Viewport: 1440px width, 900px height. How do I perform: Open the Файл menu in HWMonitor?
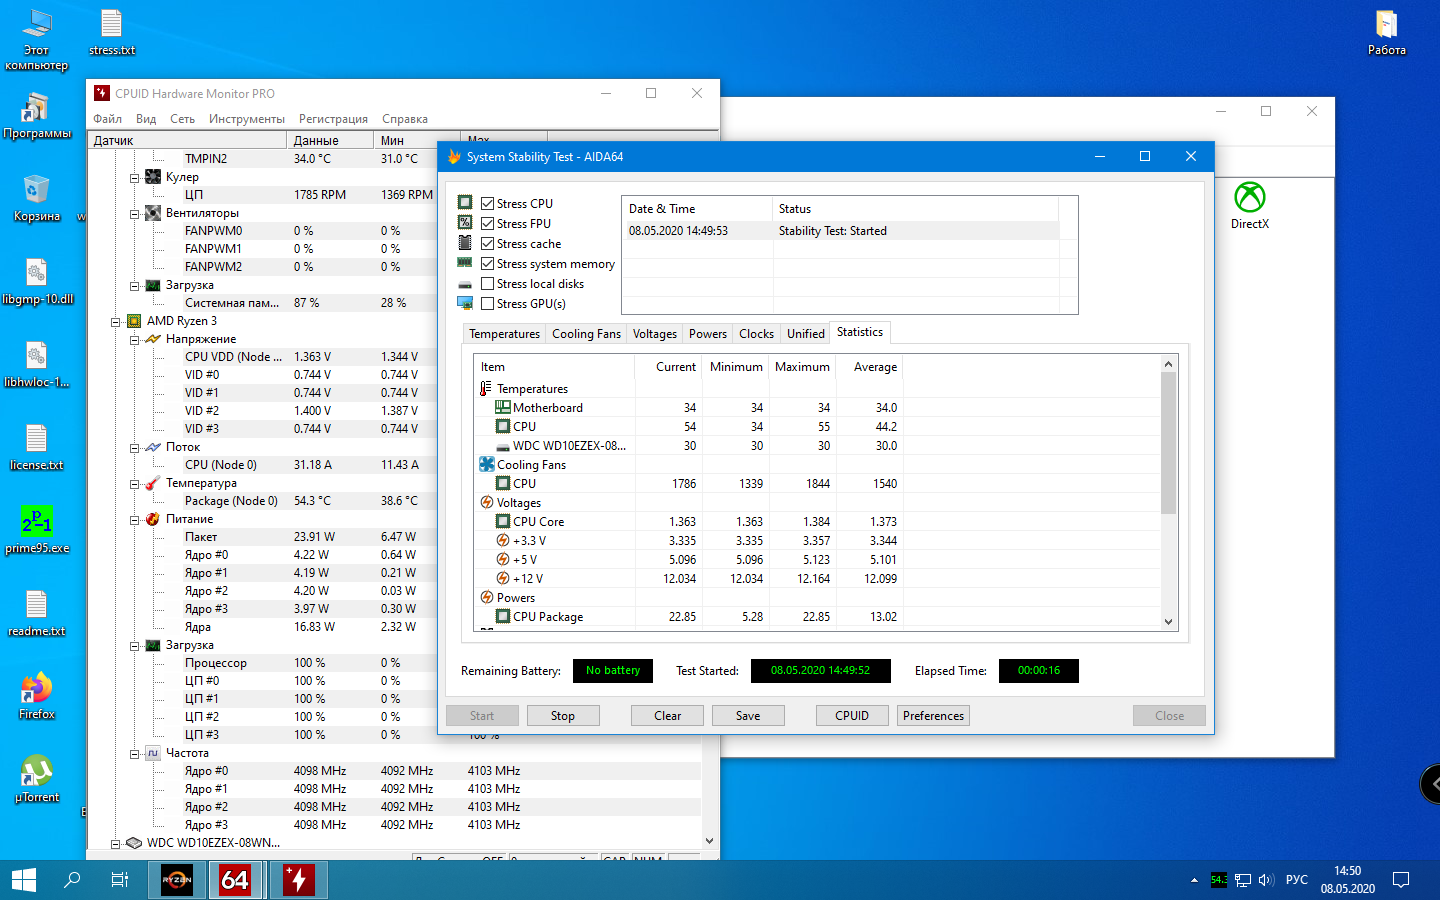108,119
